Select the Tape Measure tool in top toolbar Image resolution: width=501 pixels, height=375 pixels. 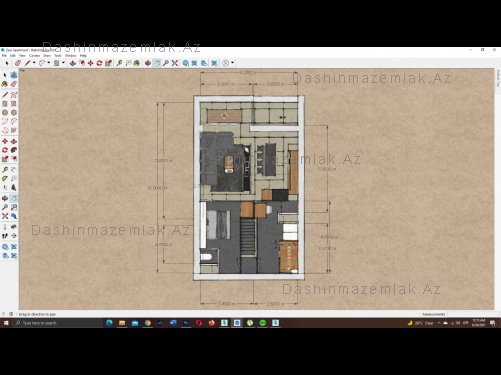[119, 63]
